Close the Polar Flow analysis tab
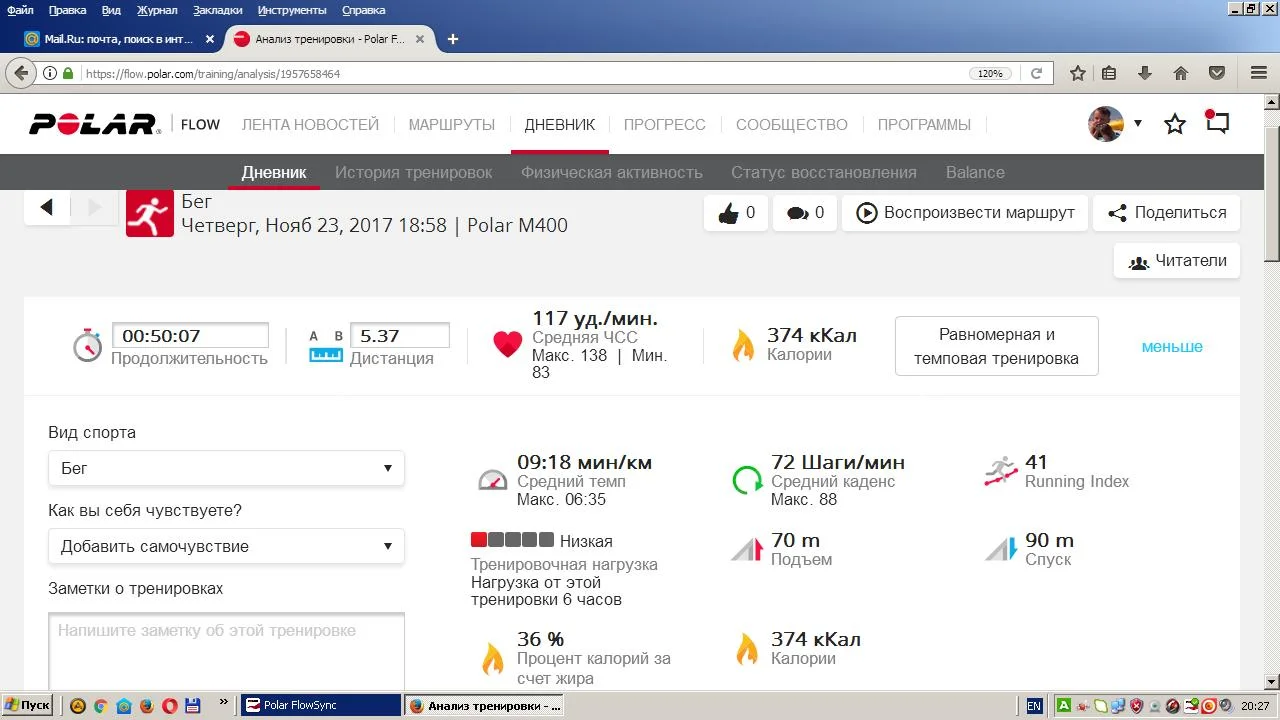 pyautogui.click(x=420, y=39)
